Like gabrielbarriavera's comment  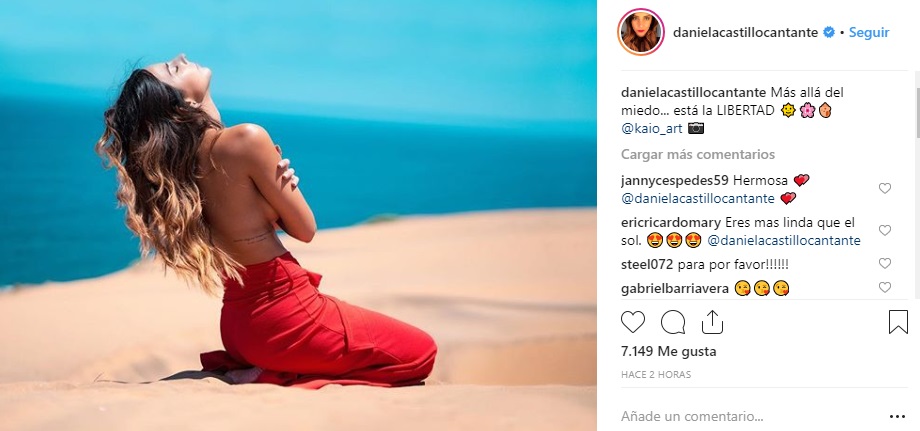pyautogui.click(x=884, y=287)
